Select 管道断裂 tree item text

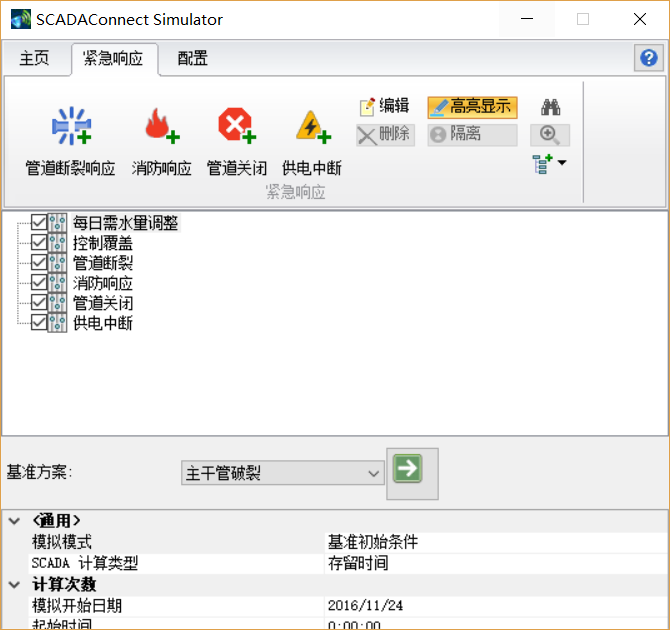click(x=103, y=263)
